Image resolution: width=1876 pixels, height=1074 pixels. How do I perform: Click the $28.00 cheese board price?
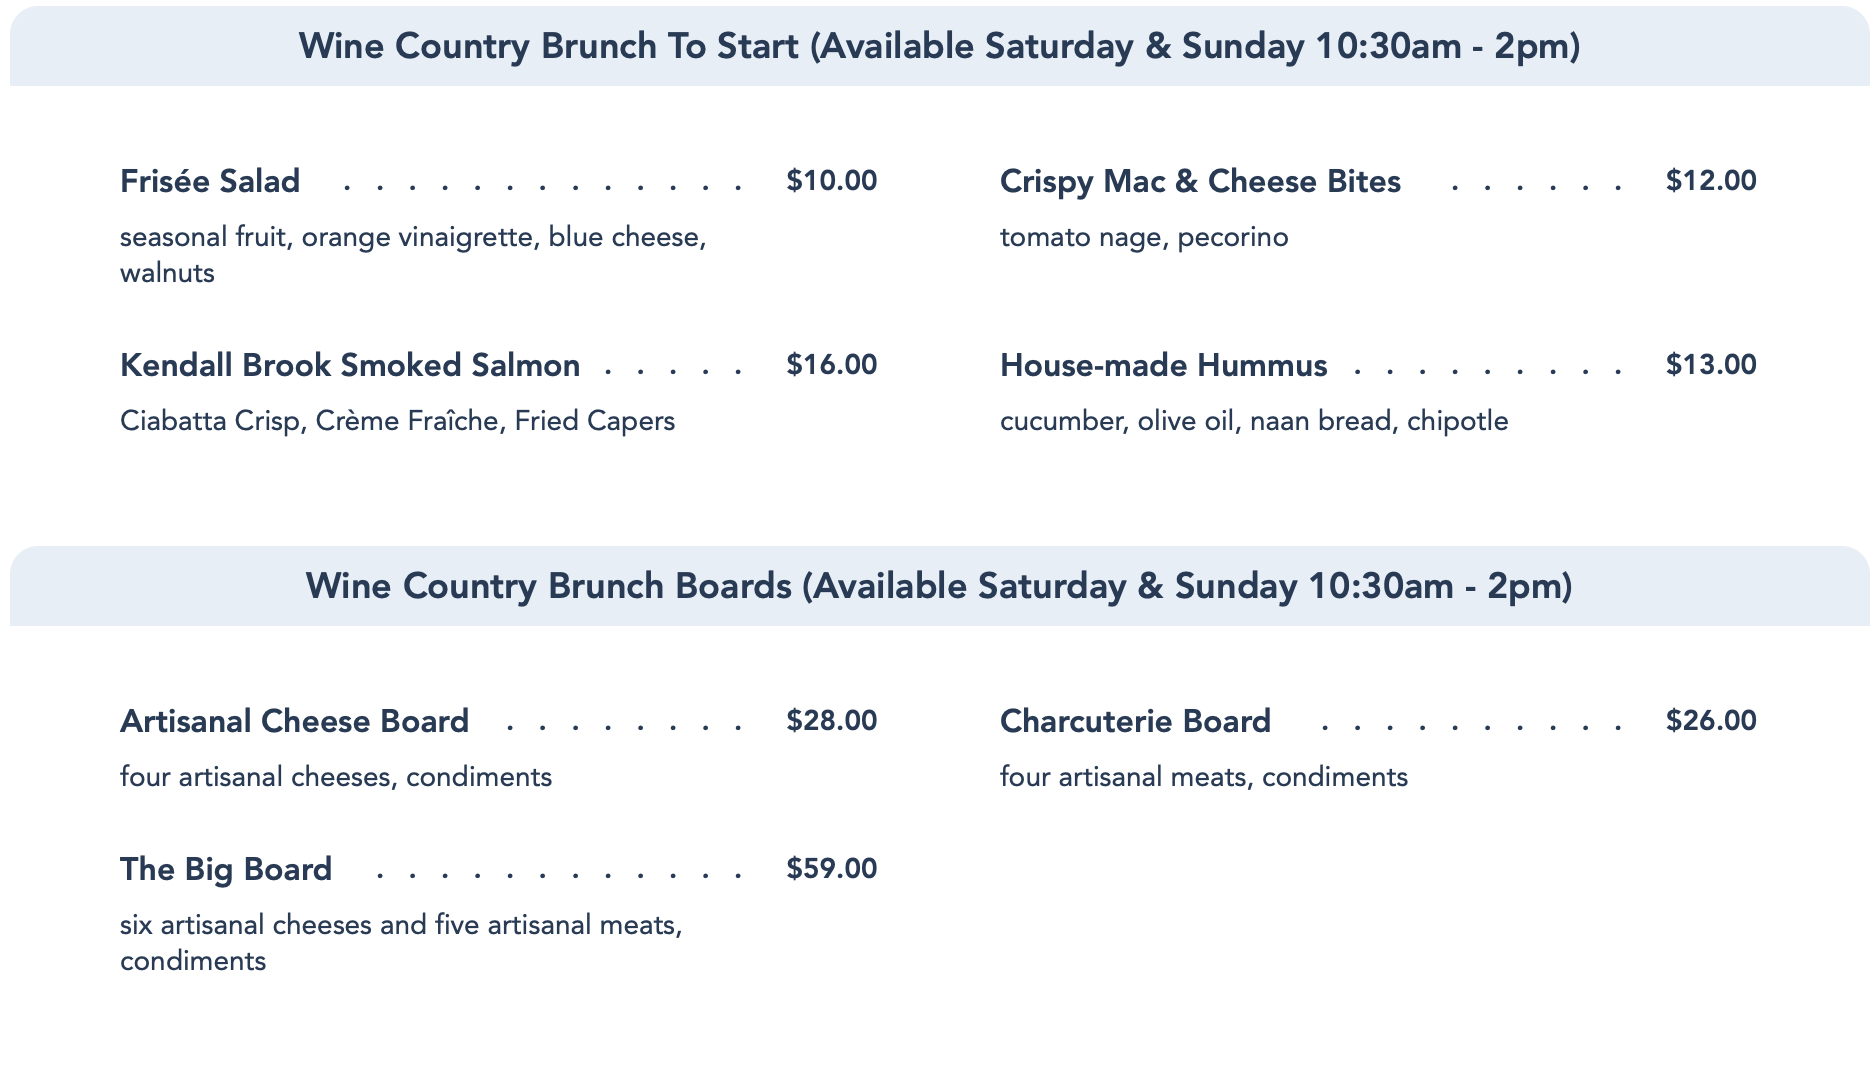tap(831, 721)
